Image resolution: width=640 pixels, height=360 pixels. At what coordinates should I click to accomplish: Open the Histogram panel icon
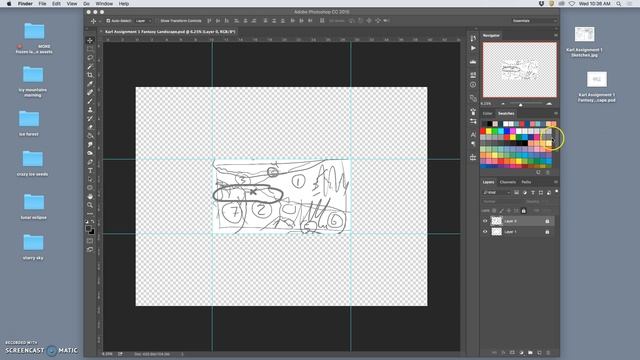(x=473, y=62)
